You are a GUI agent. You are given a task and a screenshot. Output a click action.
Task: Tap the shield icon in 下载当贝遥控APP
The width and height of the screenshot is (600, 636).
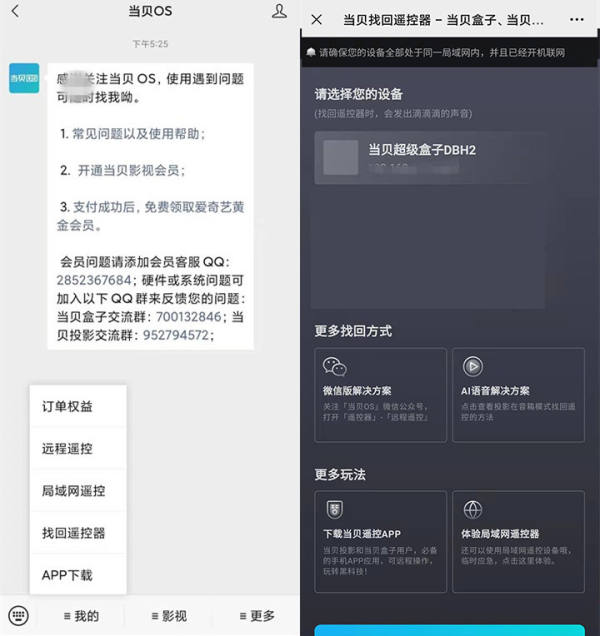[335, 509]
